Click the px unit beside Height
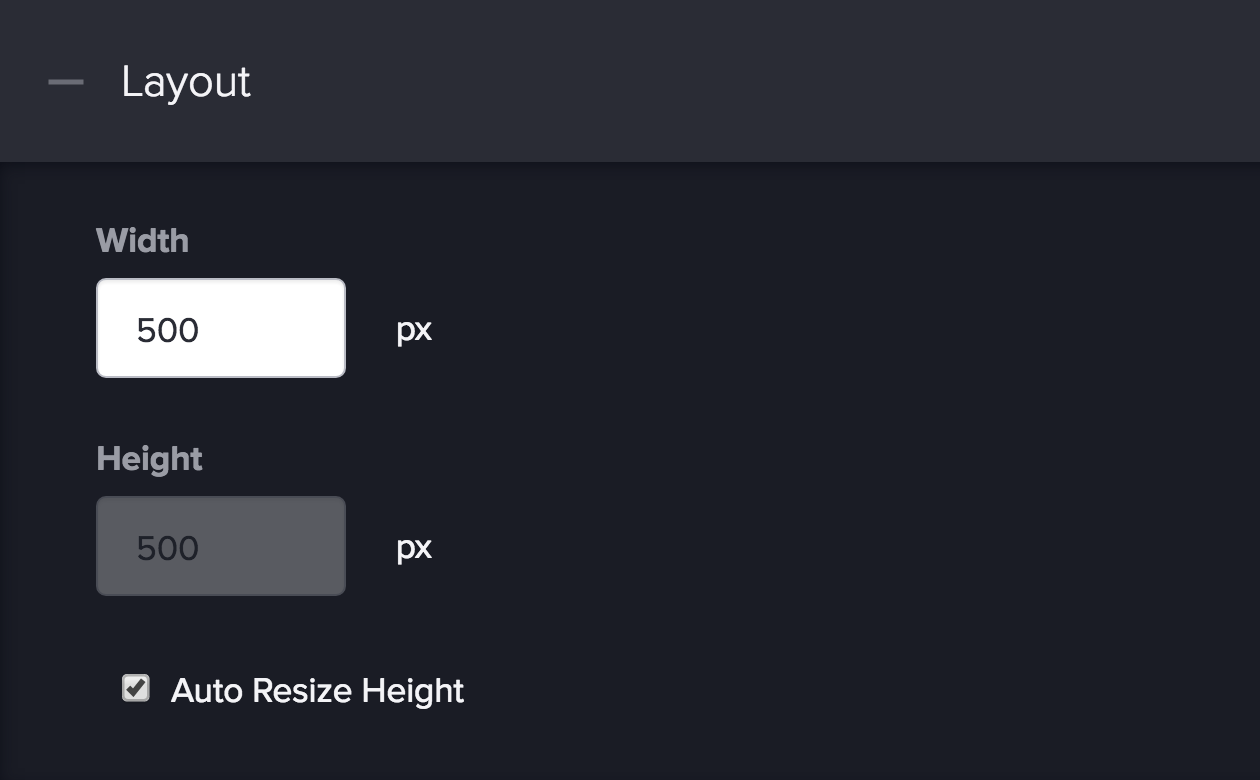Screen dimensions: 1260x780 click(x=414, y=548)
